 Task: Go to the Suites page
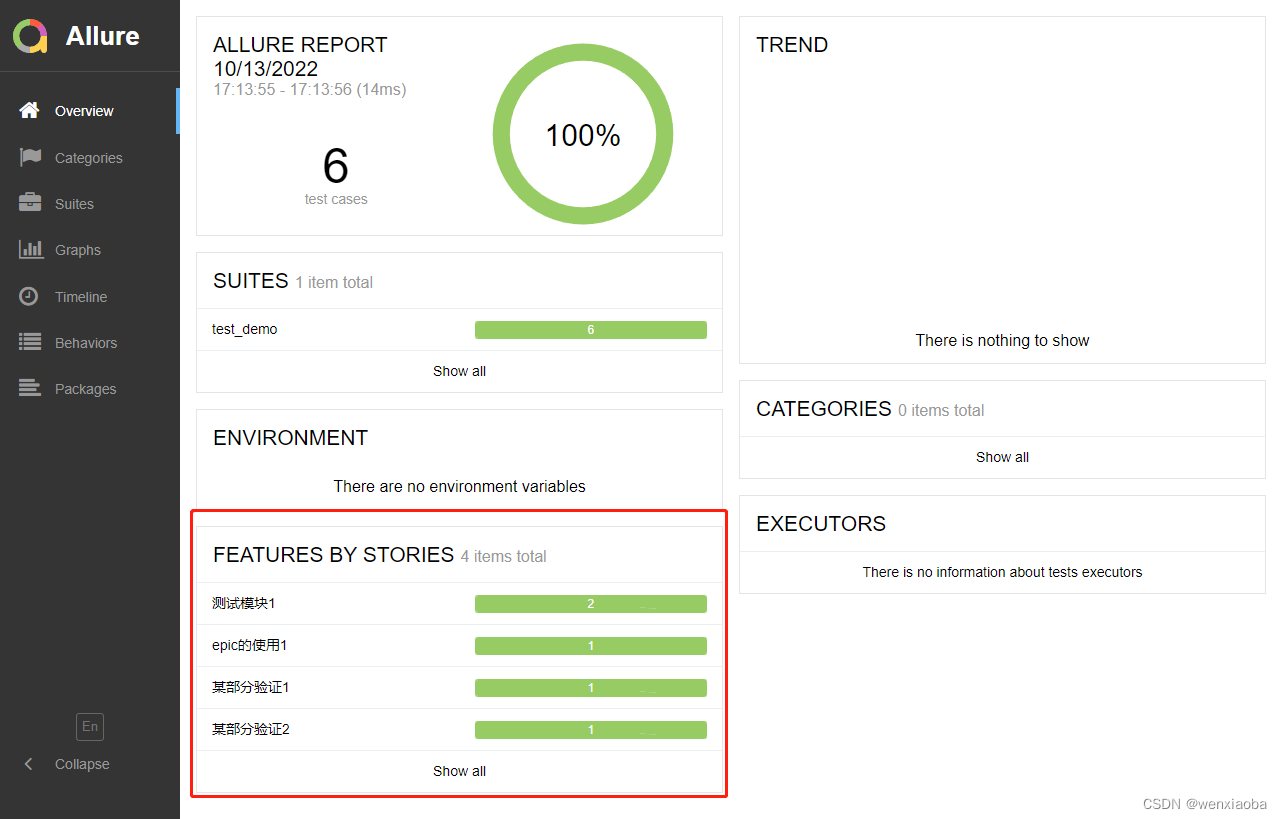click(x=90, y=204)
